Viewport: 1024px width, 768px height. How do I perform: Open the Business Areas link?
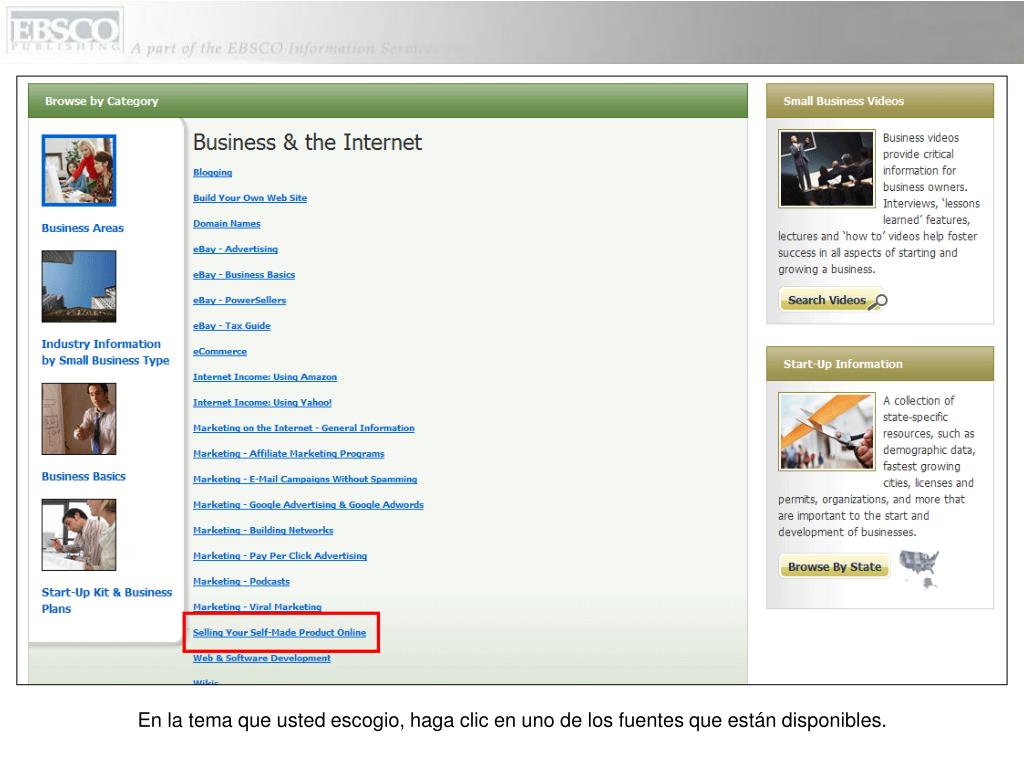coord(82,228)
